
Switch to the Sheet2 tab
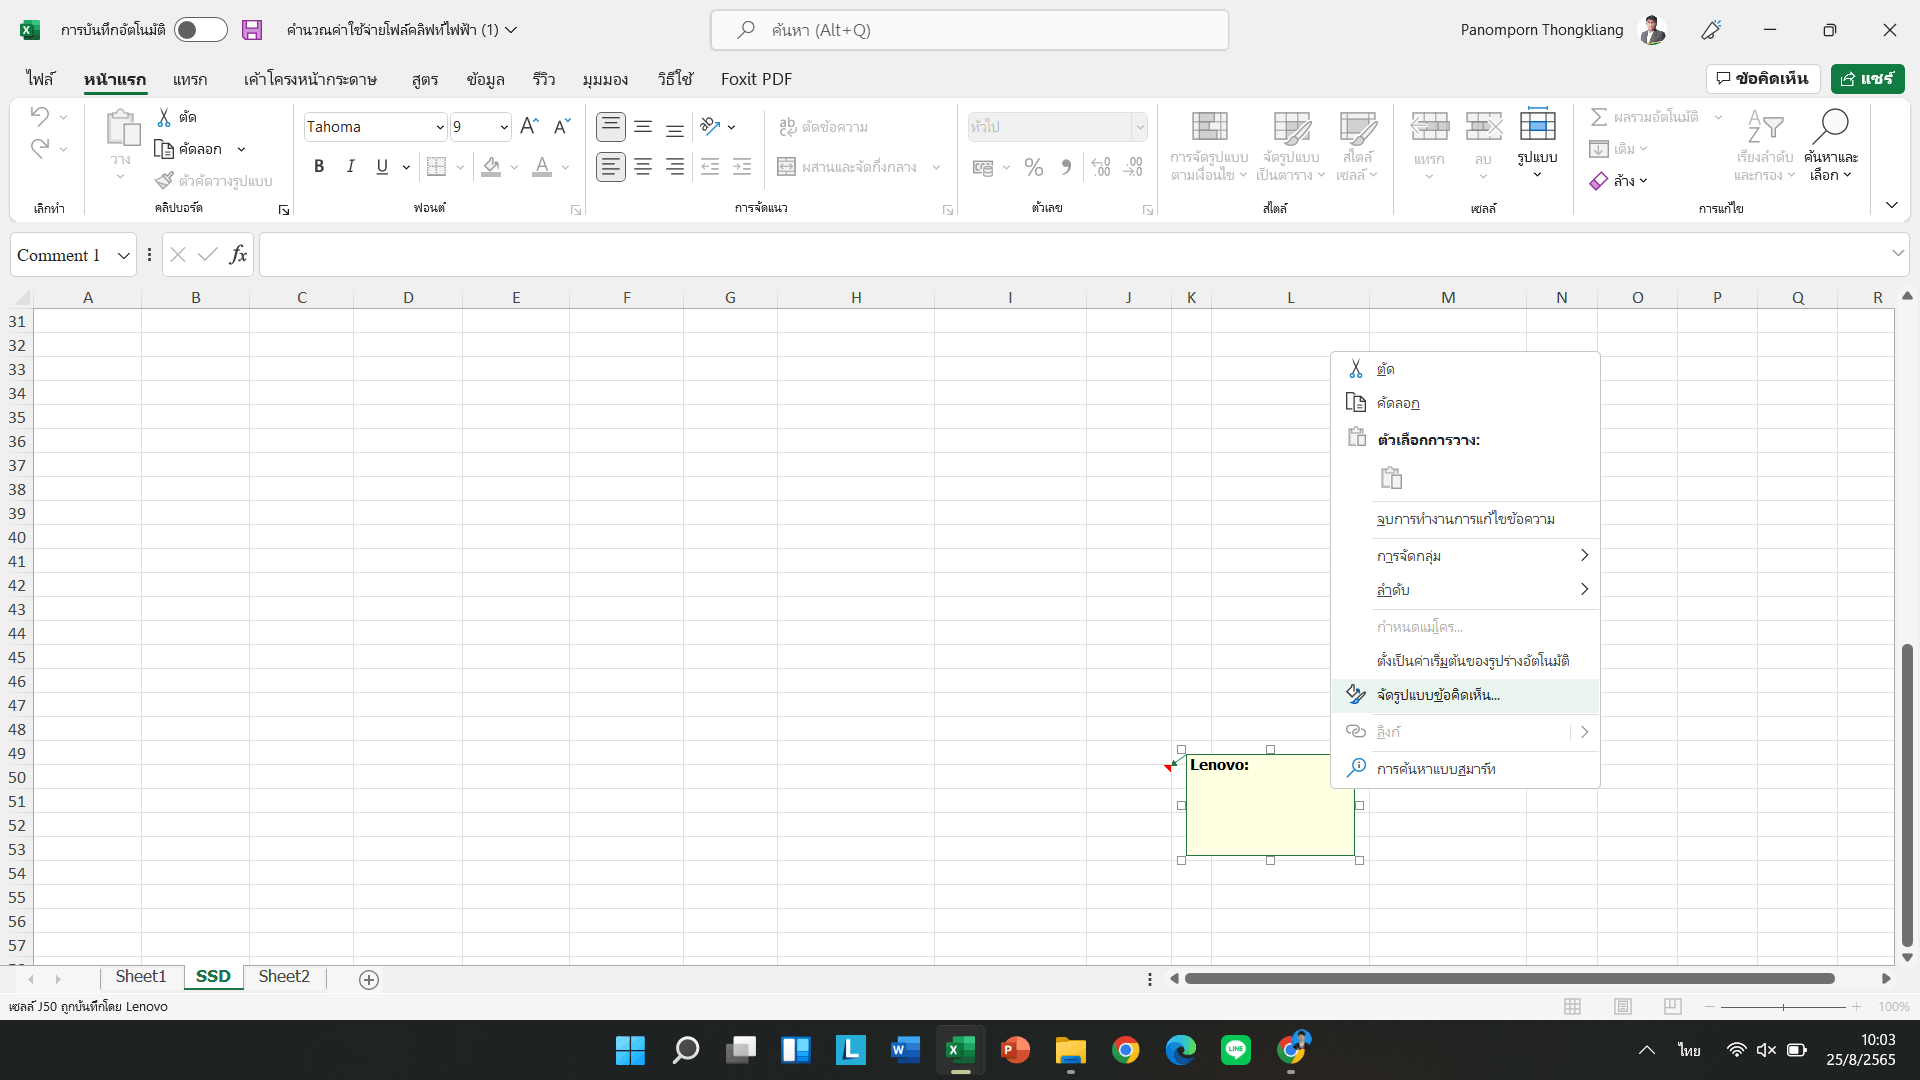coord(284,977)
